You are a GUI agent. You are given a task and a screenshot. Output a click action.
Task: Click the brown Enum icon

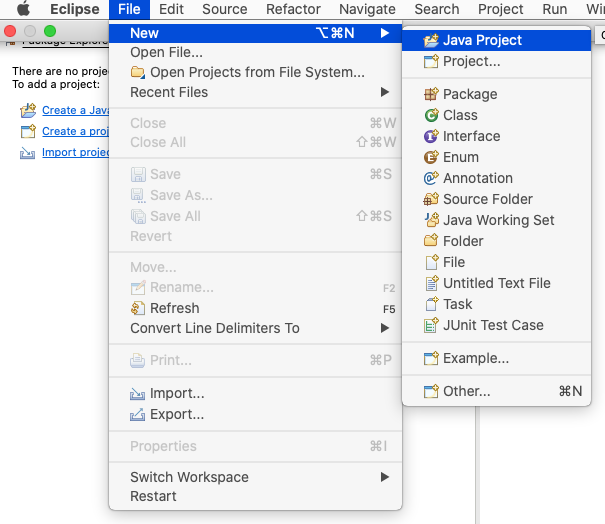[x=431, y=157]
